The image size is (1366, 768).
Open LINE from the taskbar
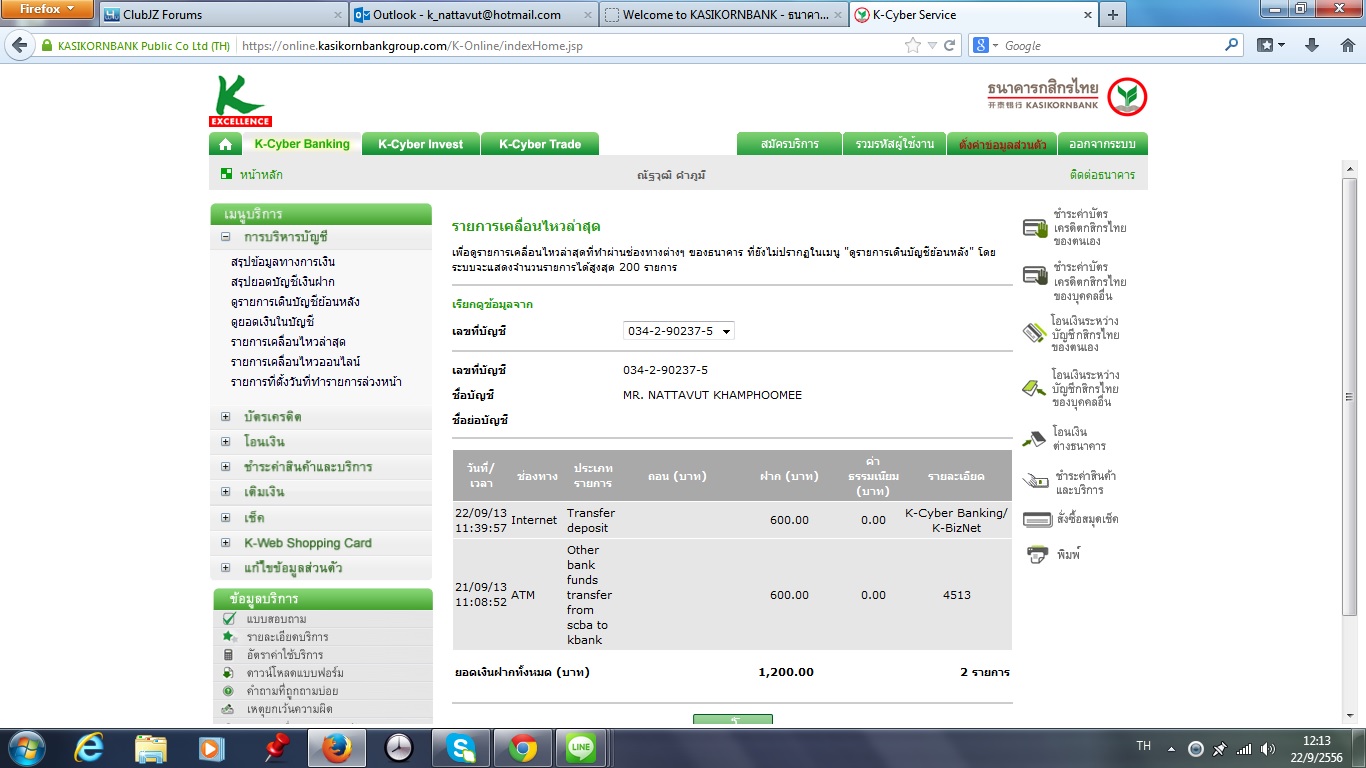click(581, 748)
